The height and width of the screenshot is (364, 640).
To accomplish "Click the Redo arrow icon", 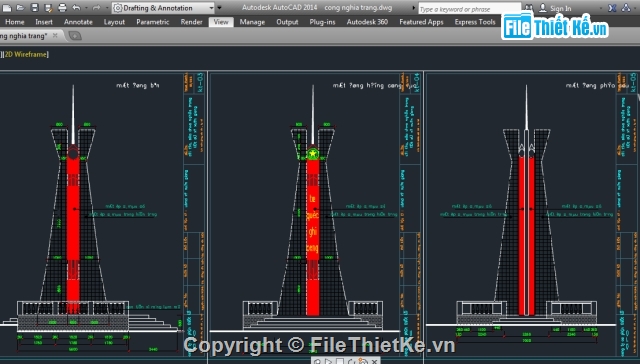I will (96, 8).
